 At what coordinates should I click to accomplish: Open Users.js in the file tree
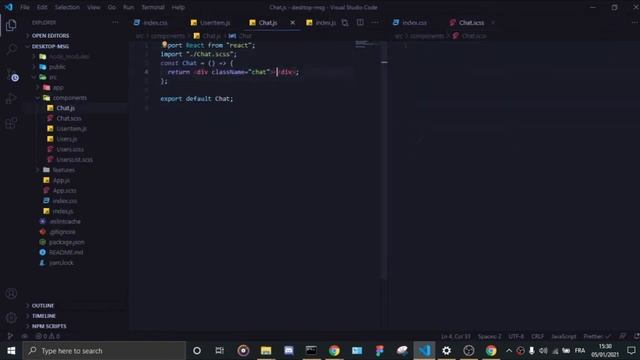[x=67, y=139]
